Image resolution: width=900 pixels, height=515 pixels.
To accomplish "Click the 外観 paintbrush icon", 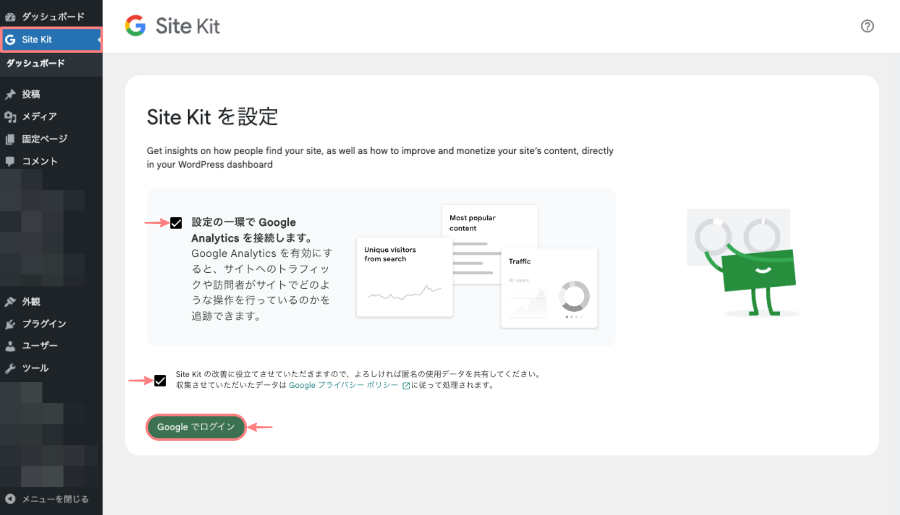I will (10, 301).
